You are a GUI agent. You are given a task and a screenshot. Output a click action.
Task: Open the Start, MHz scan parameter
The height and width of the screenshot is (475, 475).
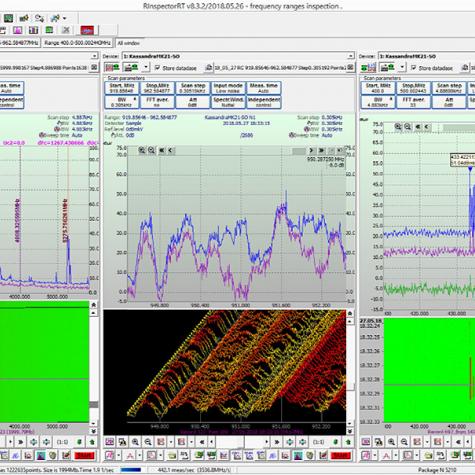pos(122,88)
